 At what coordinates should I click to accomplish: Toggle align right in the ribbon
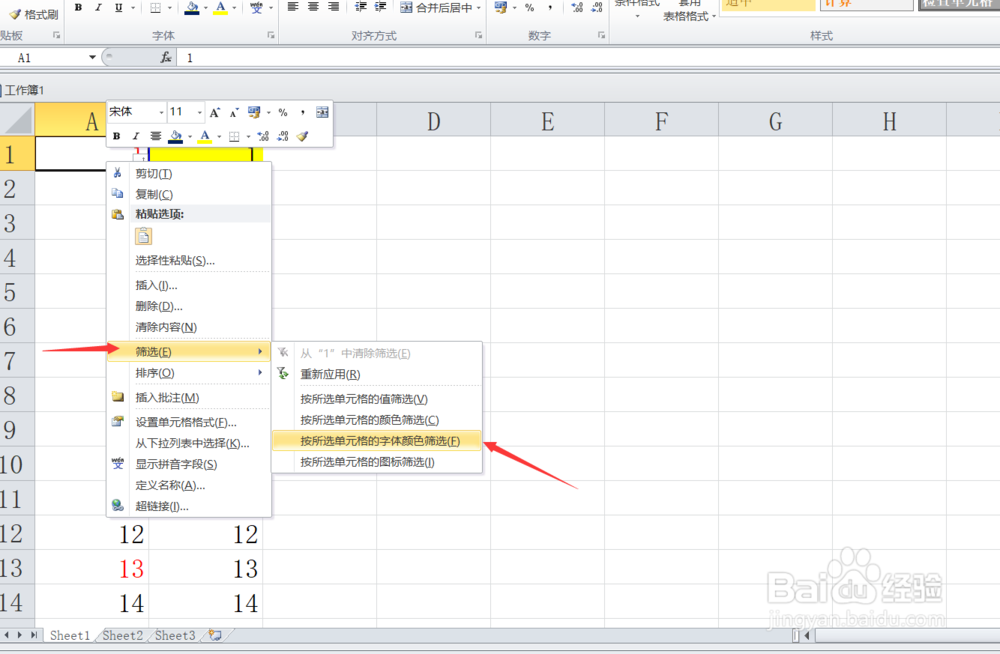coord(334,7)
